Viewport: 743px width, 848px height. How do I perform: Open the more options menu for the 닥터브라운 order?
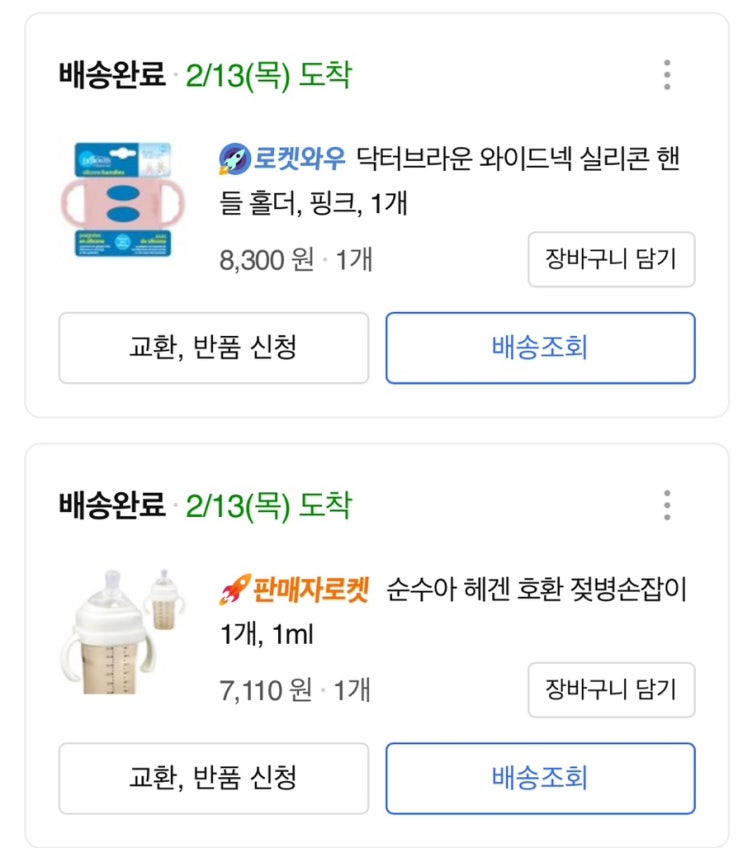coord(667,75)
